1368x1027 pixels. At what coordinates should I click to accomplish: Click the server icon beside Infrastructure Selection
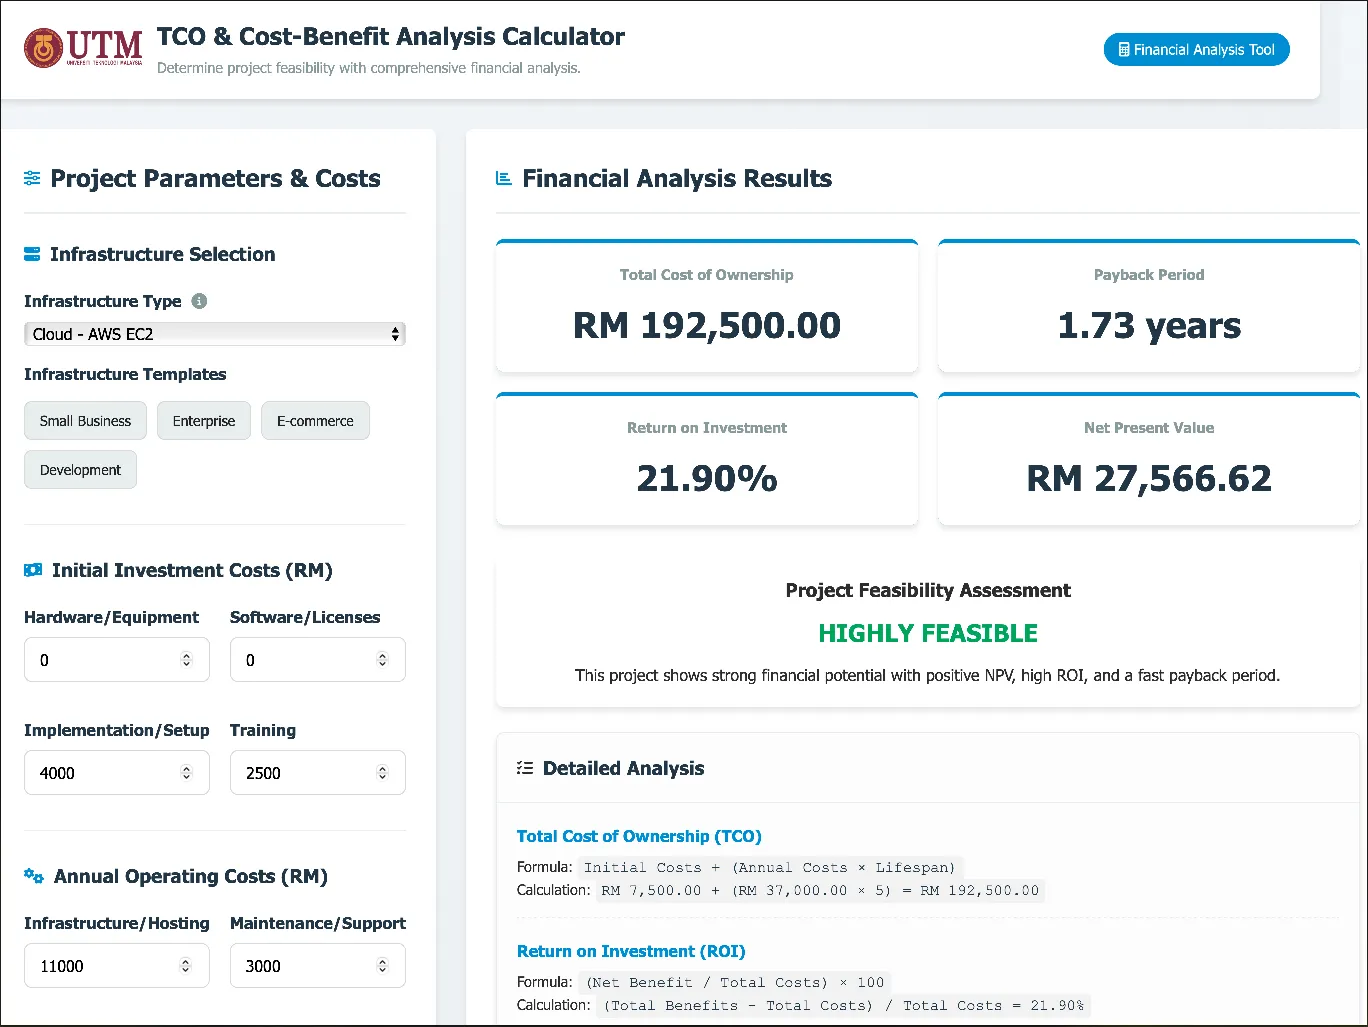pyautogui.click(x=32, y=254)
